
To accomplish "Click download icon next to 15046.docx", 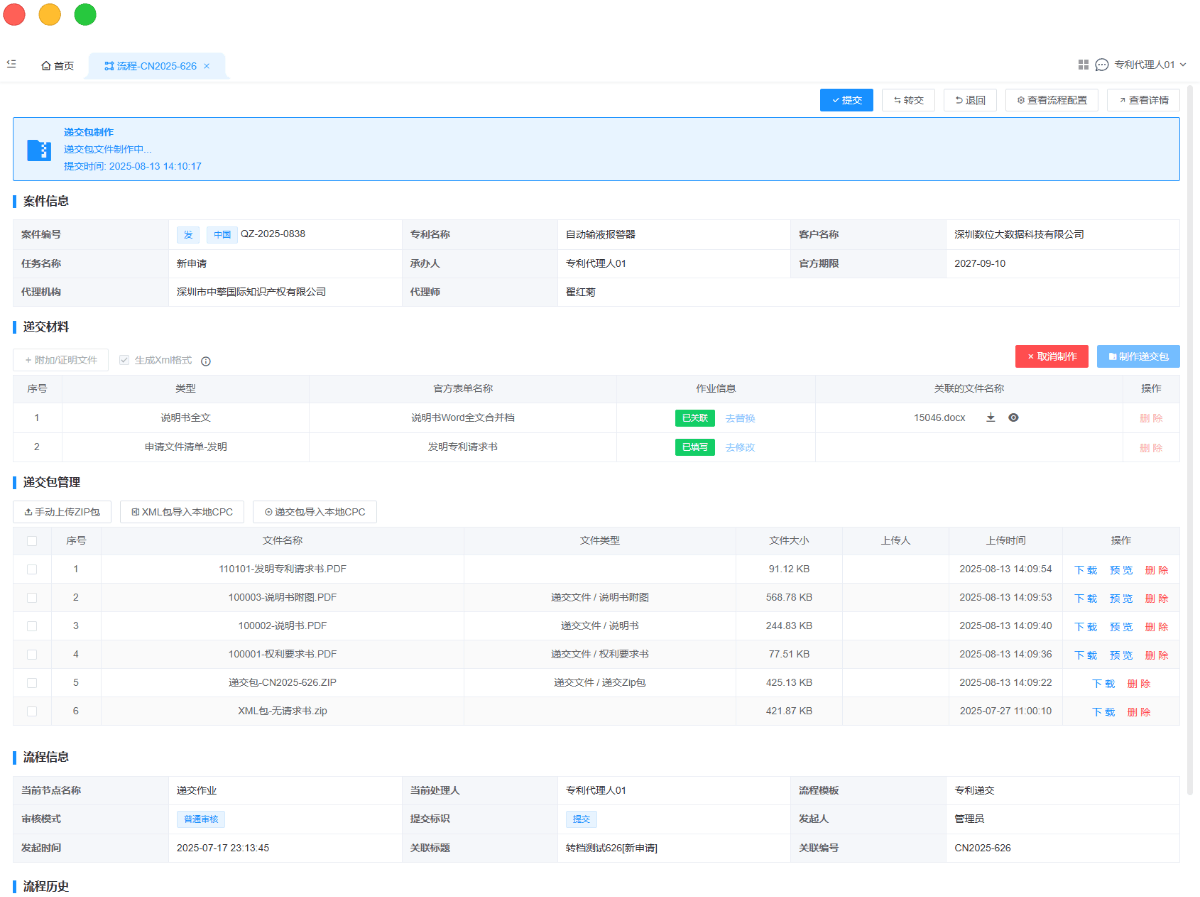I will (991, 418).
